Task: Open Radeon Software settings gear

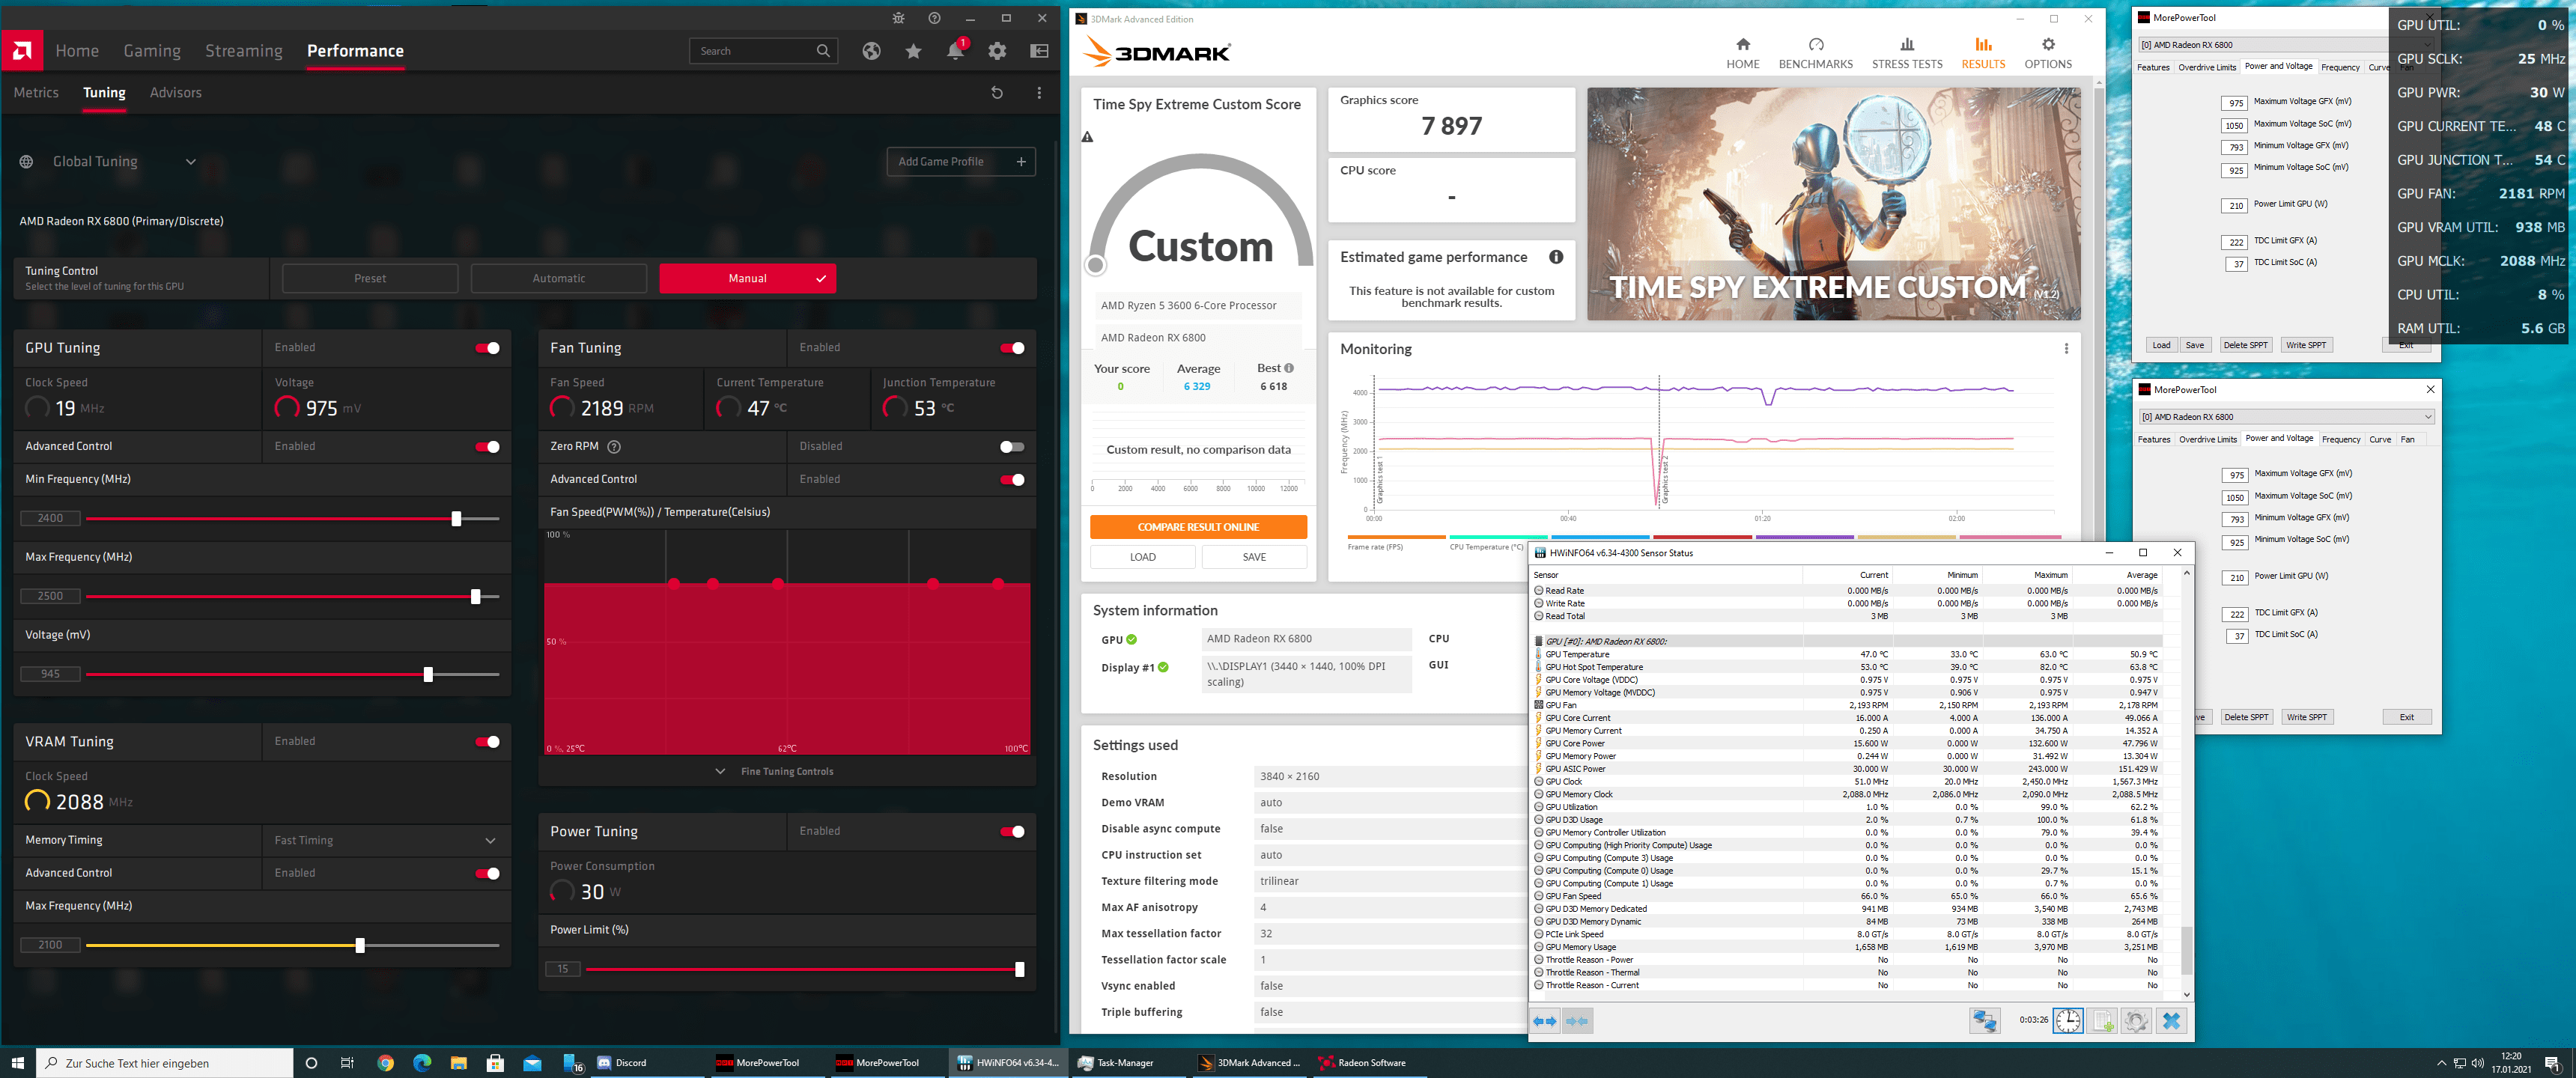Action: tap(997, 51)
